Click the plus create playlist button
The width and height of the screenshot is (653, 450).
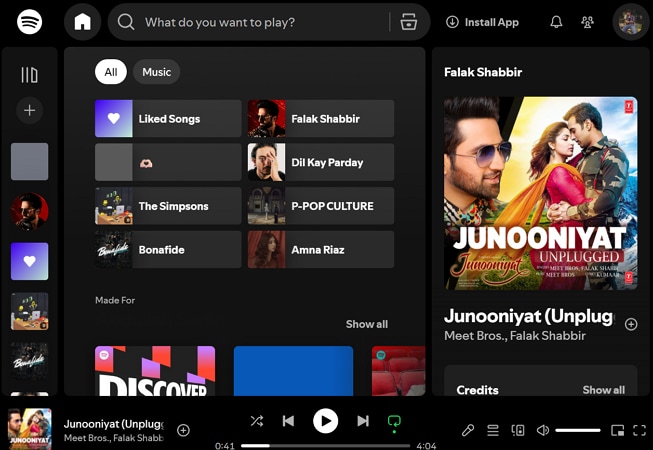[29, 110]
